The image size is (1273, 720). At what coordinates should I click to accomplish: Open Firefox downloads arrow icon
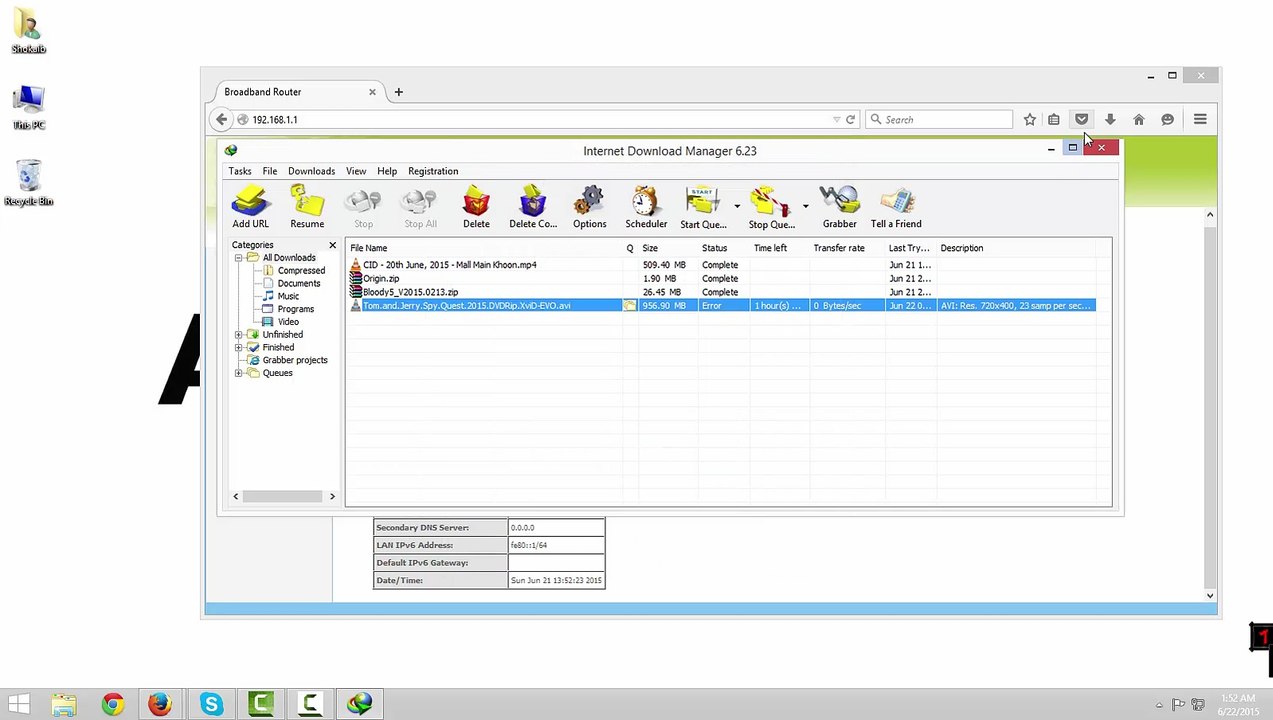(x=1110, y=120)
